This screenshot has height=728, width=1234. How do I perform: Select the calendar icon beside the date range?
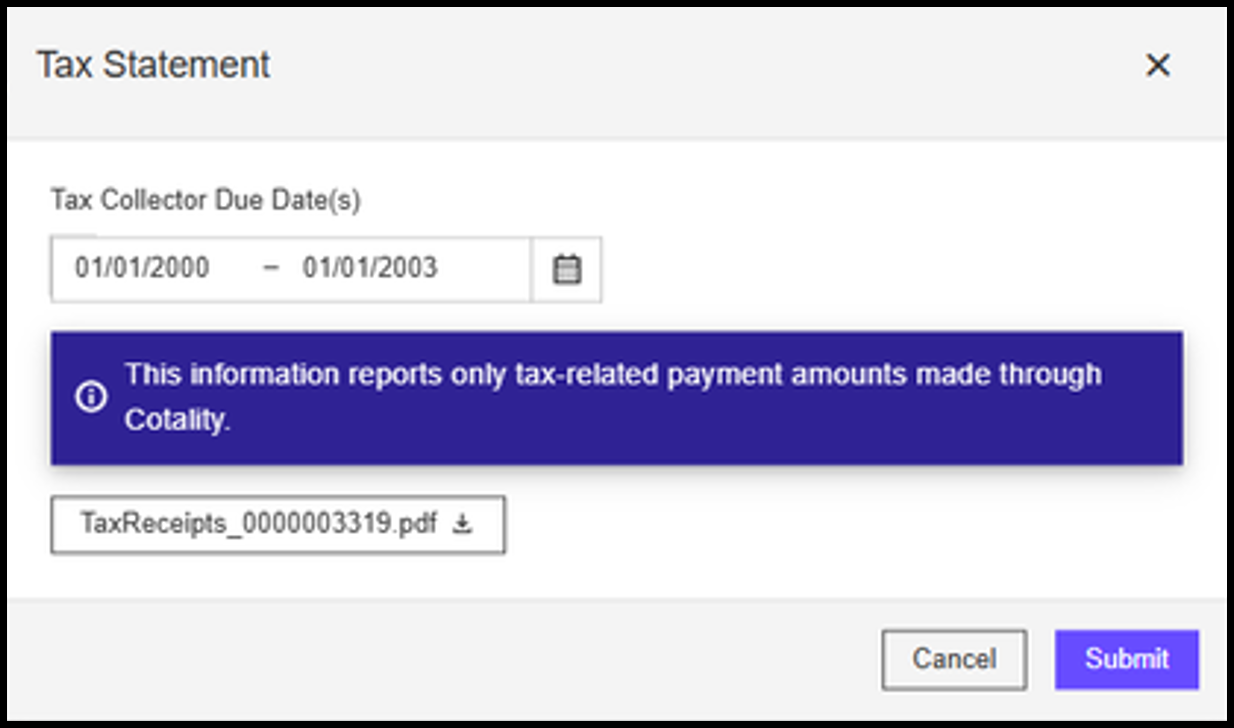[x=567, y=268]
